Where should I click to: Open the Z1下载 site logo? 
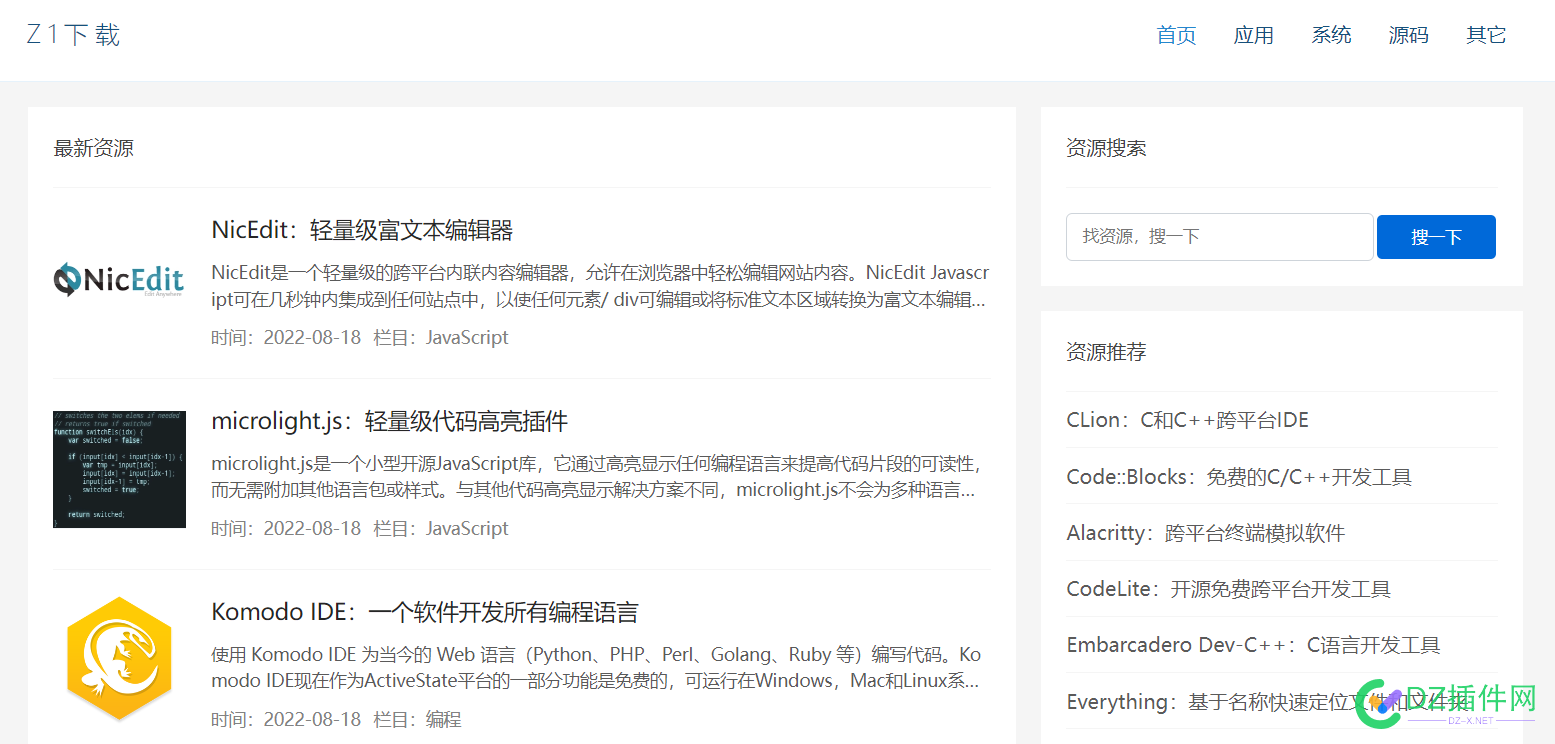73,35
